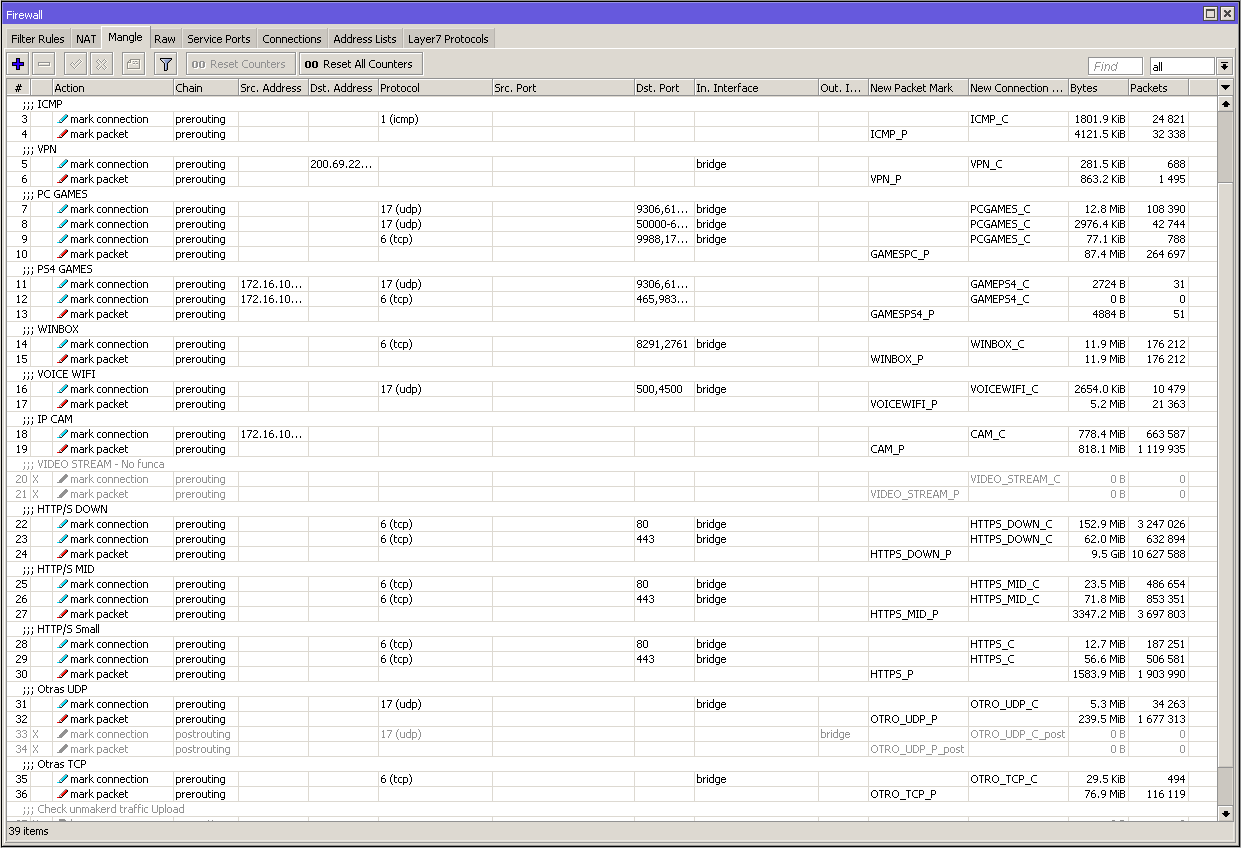The width and height of the screenshot is (1241, 848).
Task: Click the mark packet icon of rule 13
Action: point(62,314)
